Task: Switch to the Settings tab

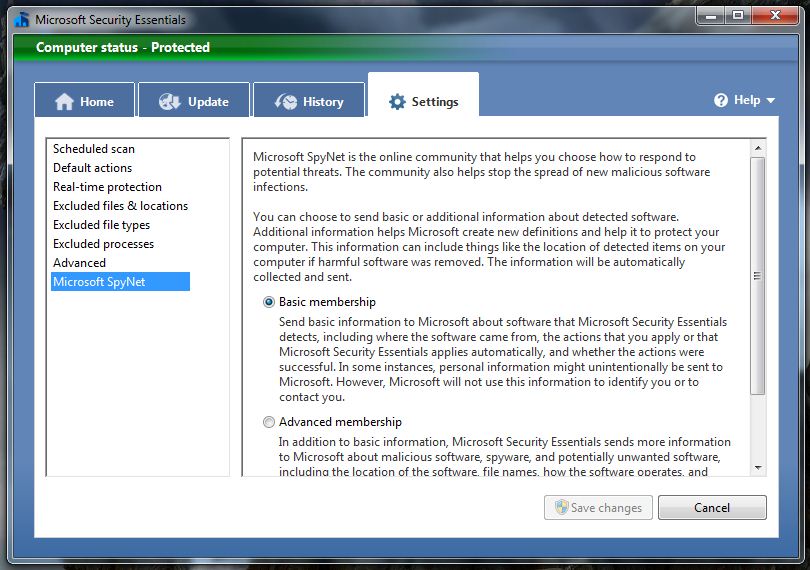Action: click(x=424, y=95)
